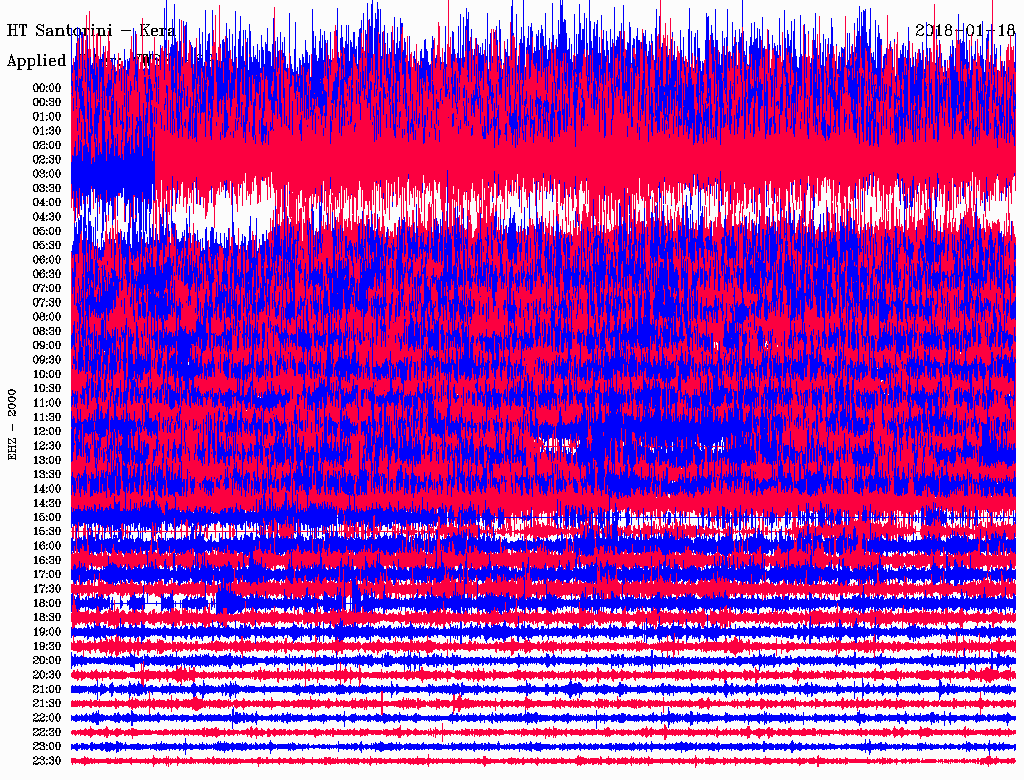
Task: Click the '03:30' time label
Action: point(47,189)
